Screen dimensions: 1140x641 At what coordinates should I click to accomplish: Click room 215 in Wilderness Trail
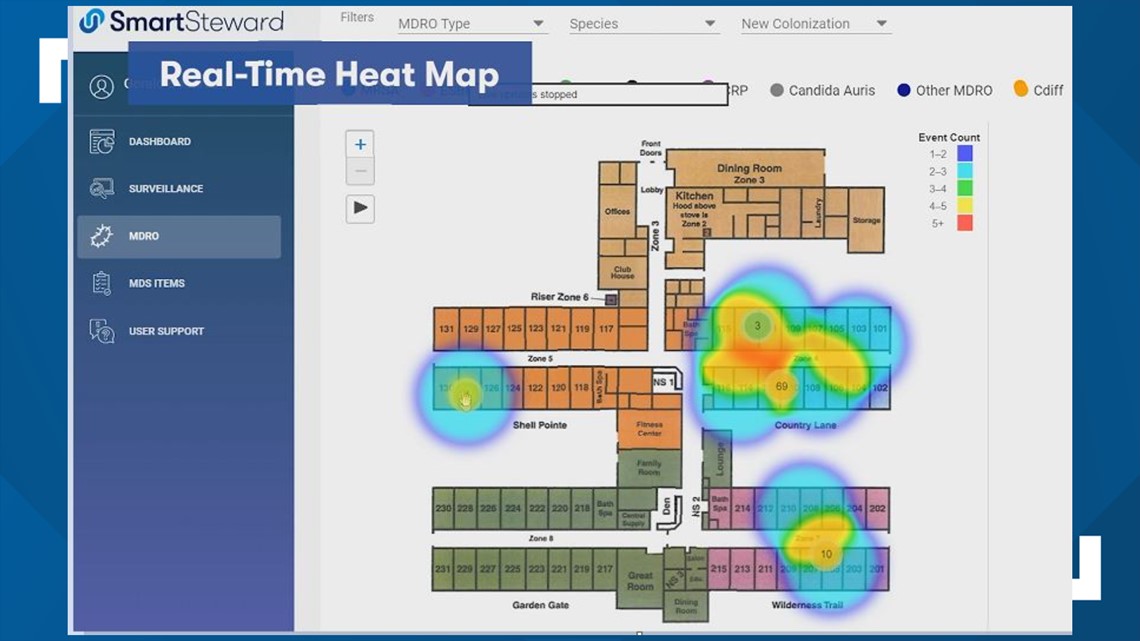(x=719, y=568)
